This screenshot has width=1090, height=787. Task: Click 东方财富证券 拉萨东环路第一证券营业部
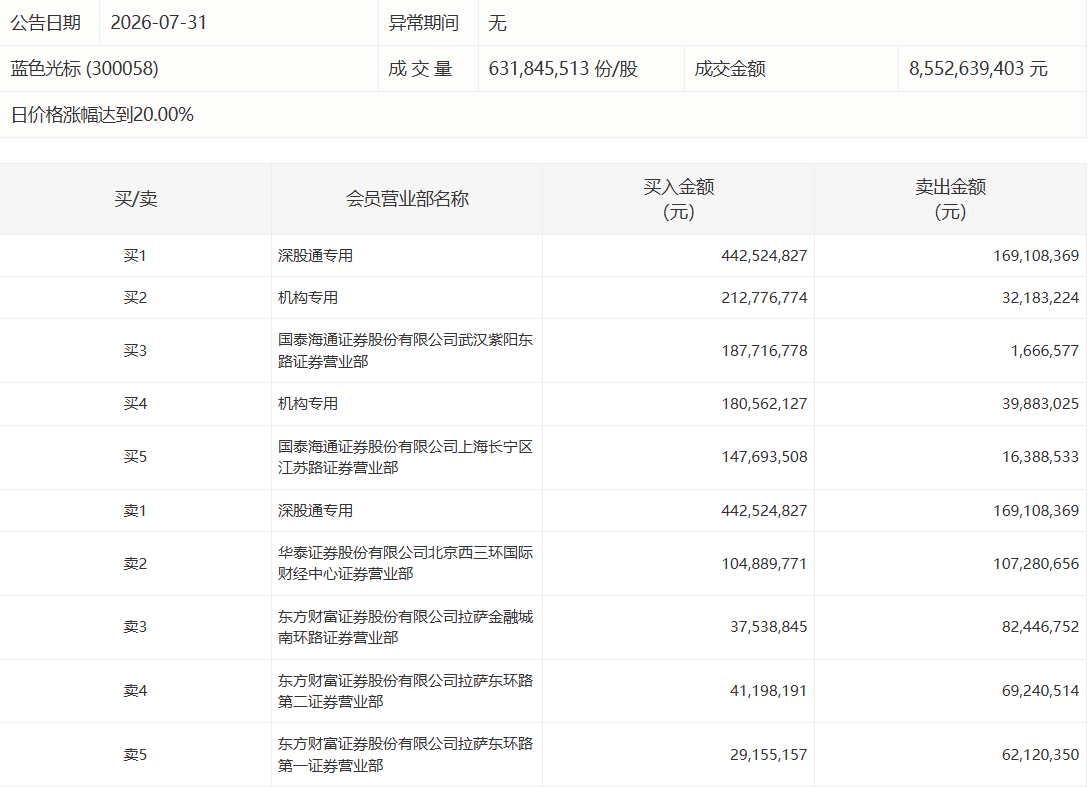point(405,754)
